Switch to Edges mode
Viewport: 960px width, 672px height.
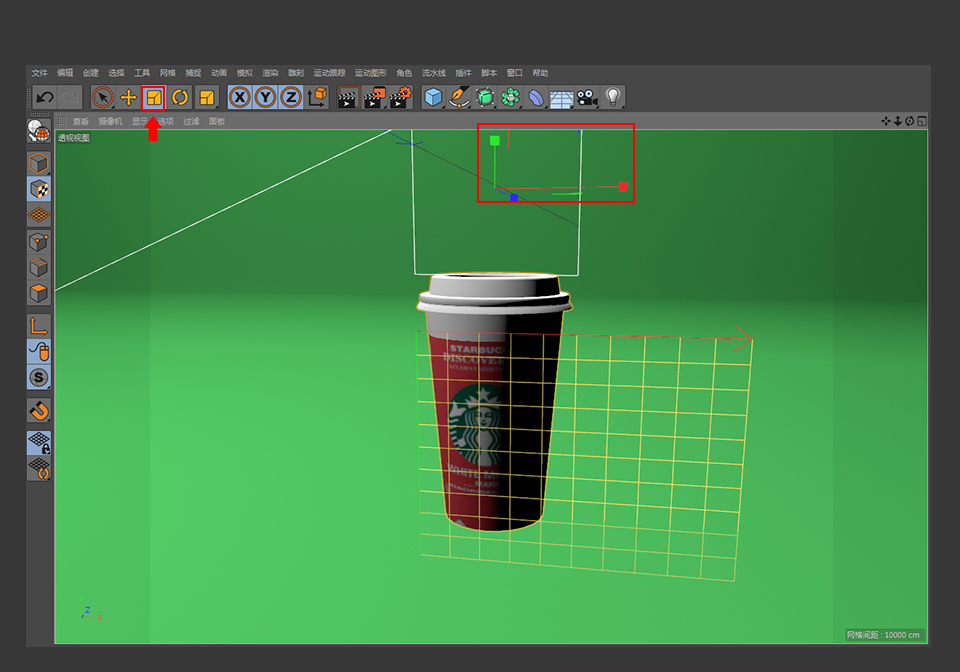pos(39,267)
